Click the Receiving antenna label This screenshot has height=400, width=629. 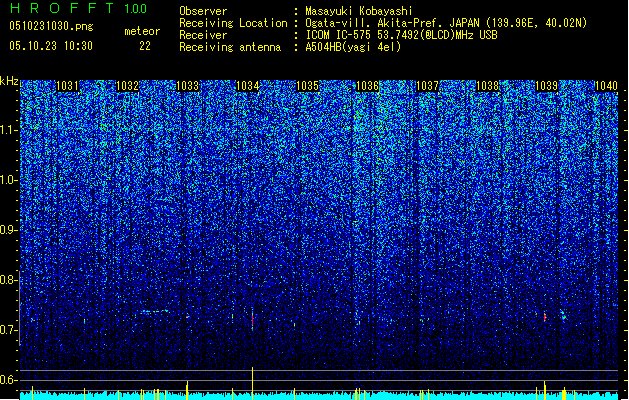pos(230,47)
